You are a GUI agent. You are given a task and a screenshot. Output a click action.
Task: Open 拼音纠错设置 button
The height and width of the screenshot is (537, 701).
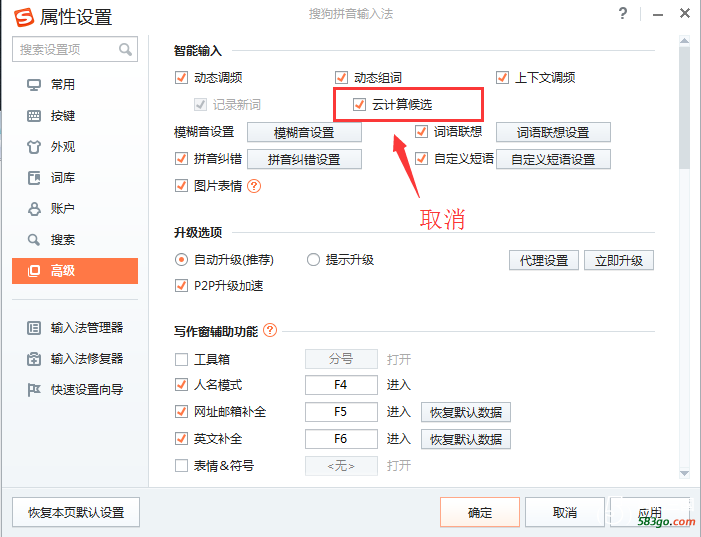pyautogui.click(x=304, y=159)
